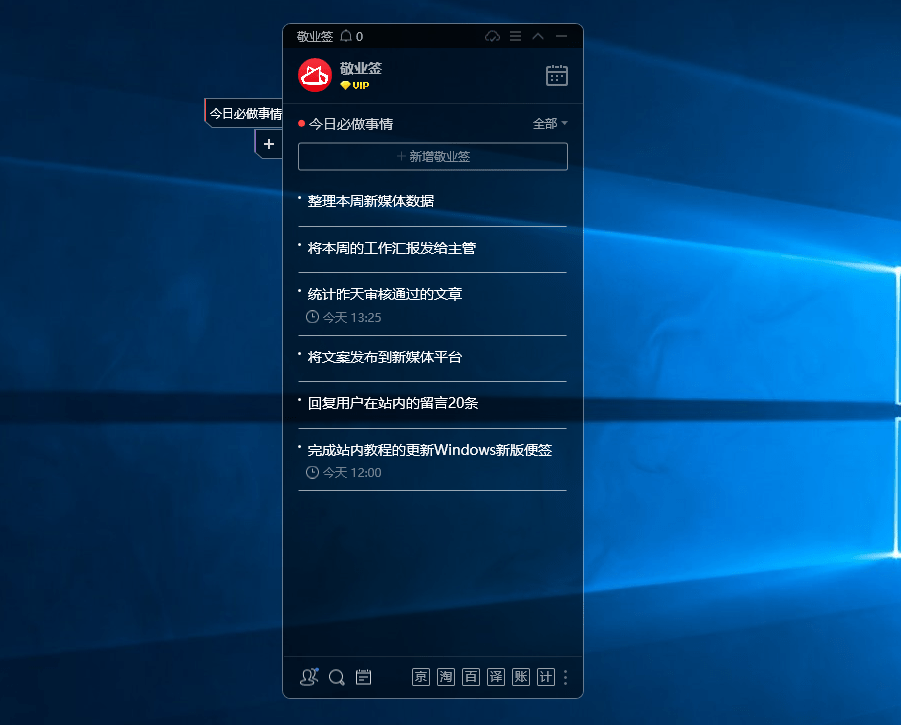Click the plus tab to add category

[268, 144]
